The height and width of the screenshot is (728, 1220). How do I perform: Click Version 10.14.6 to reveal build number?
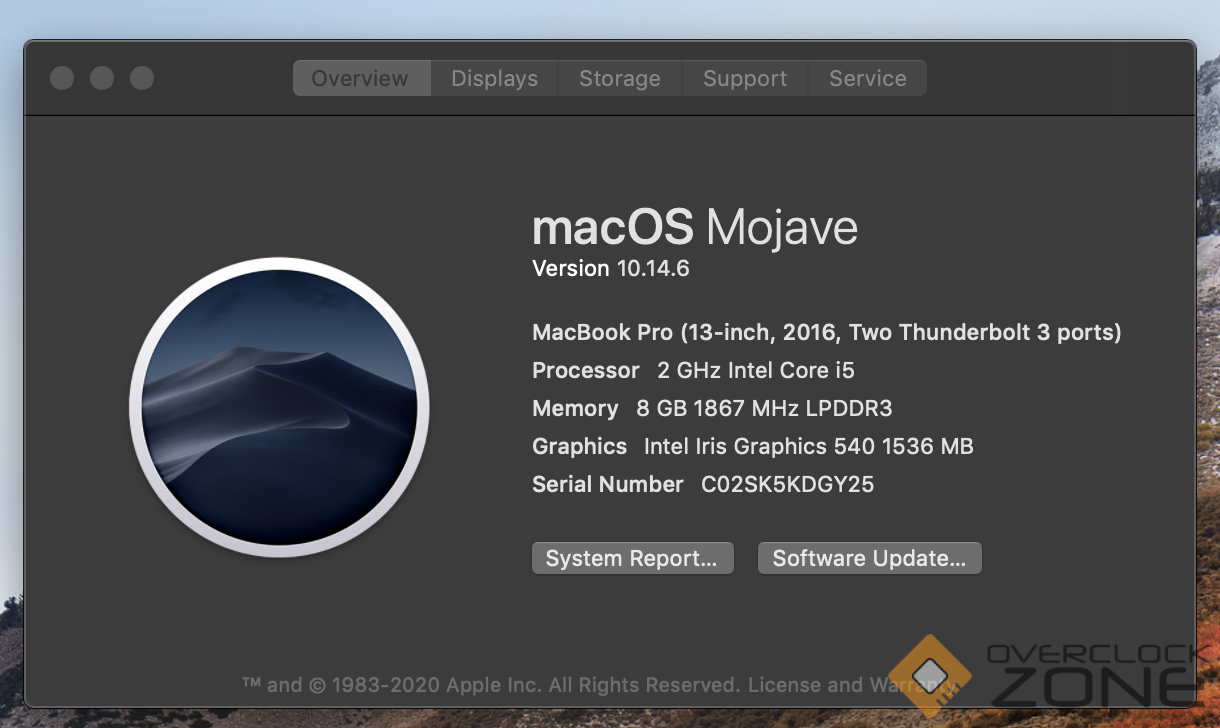[610, 269]
